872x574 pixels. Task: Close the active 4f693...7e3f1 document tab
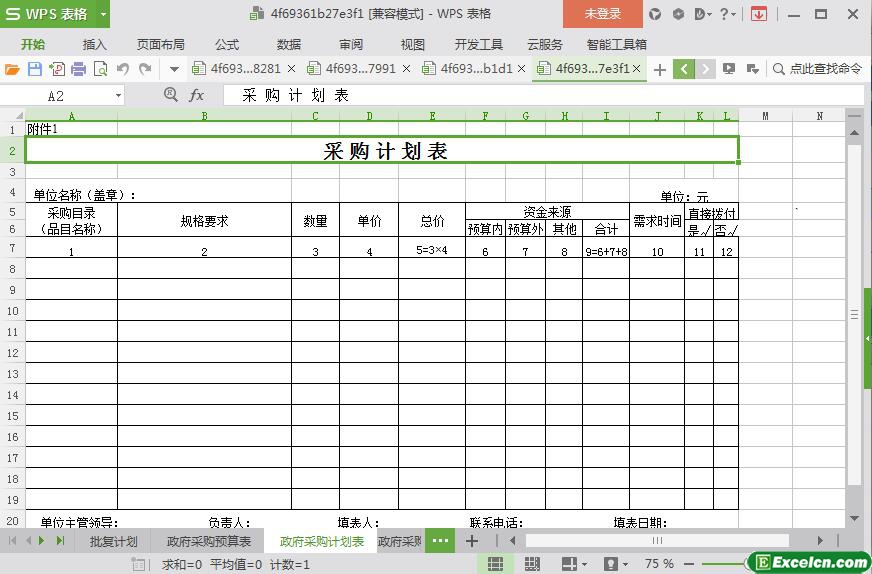(637, 68)
